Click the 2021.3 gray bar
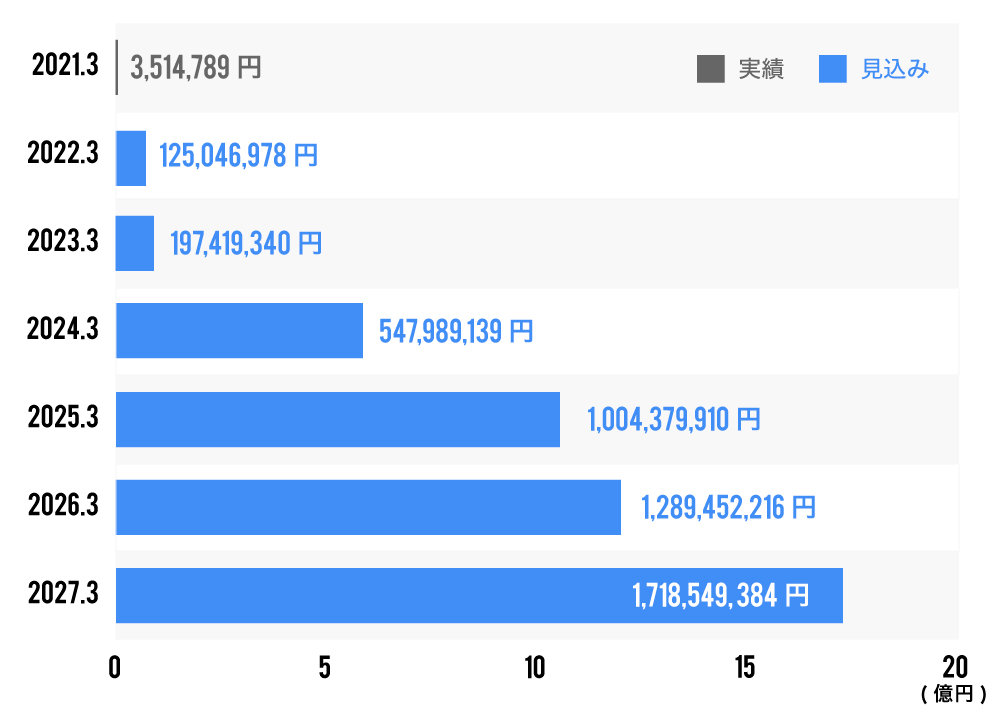 [117, 67]
